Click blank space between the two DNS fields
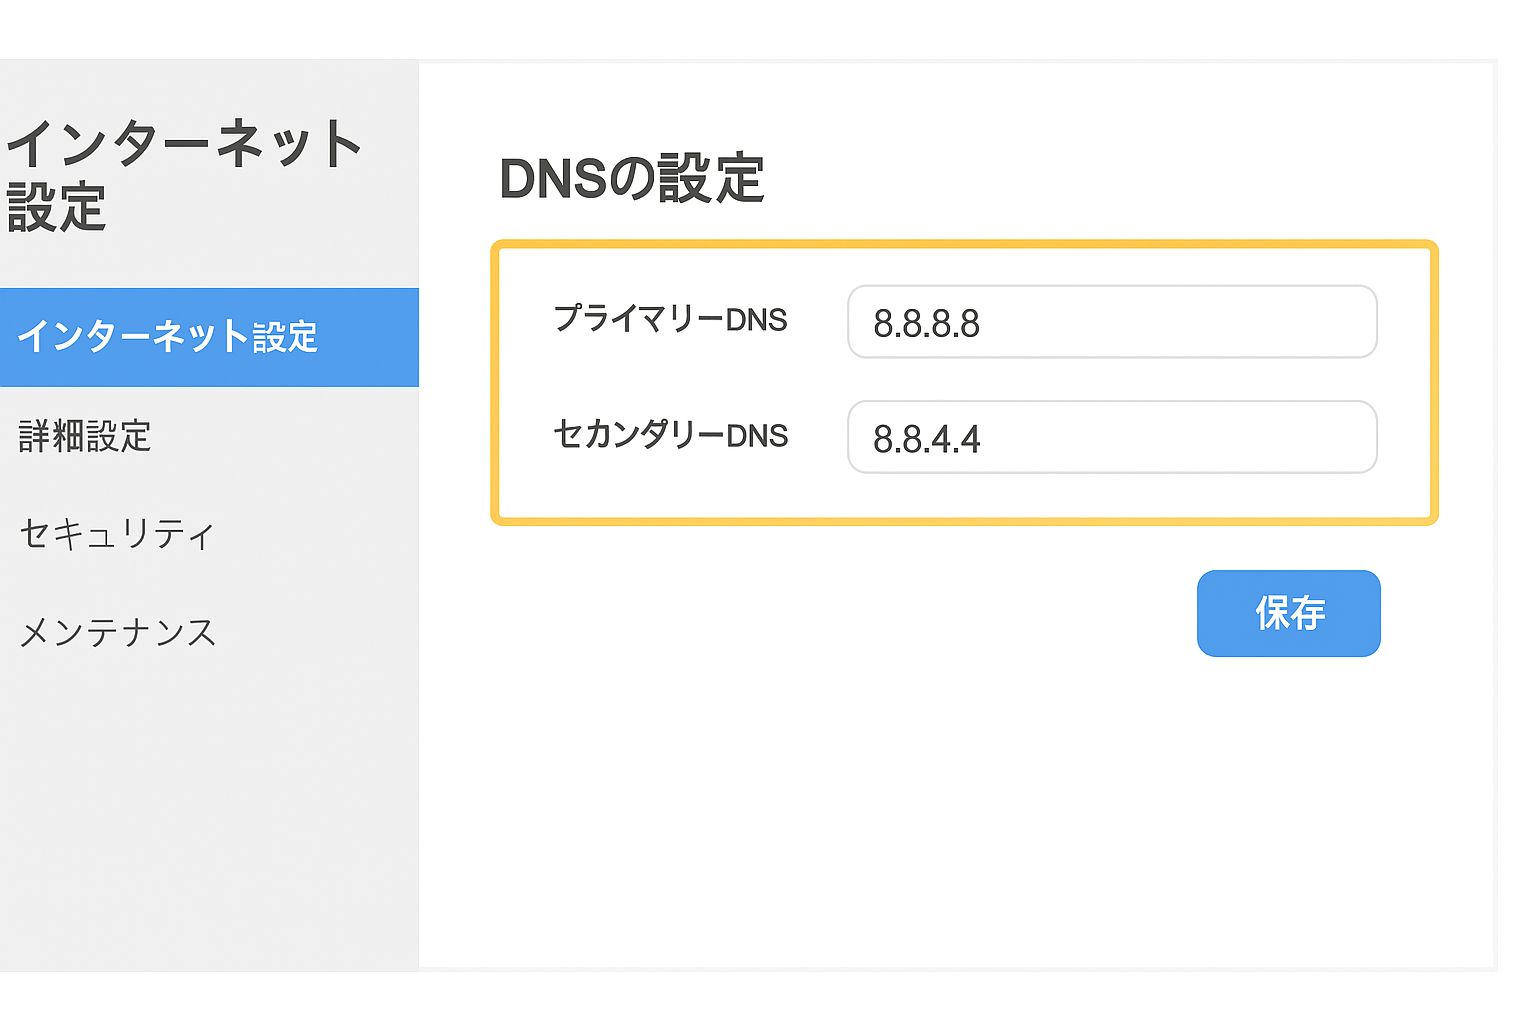This screenshot has width=1536, height=1024. tap(1111, 380)
